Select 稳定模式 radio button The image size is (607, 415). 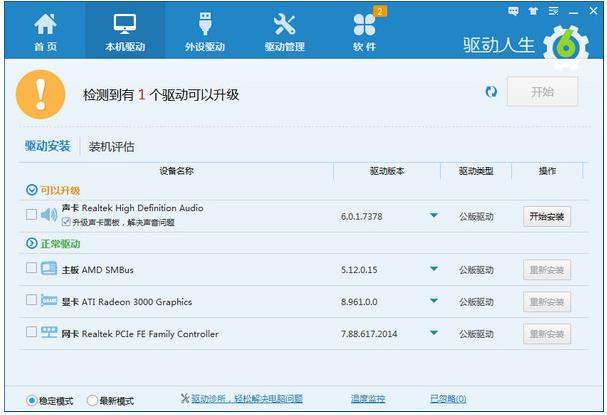tap(31, 400)
